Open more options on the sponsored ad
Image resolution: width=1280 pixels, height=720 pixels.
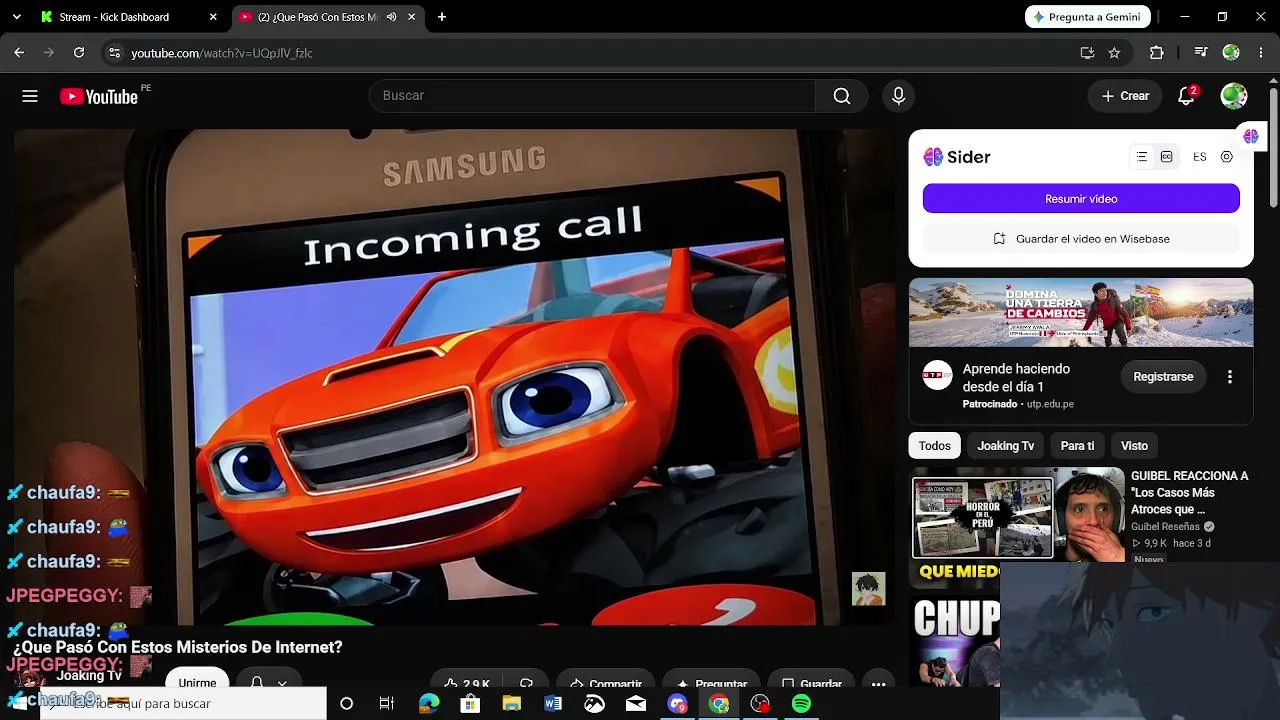tap(1230, 377)
